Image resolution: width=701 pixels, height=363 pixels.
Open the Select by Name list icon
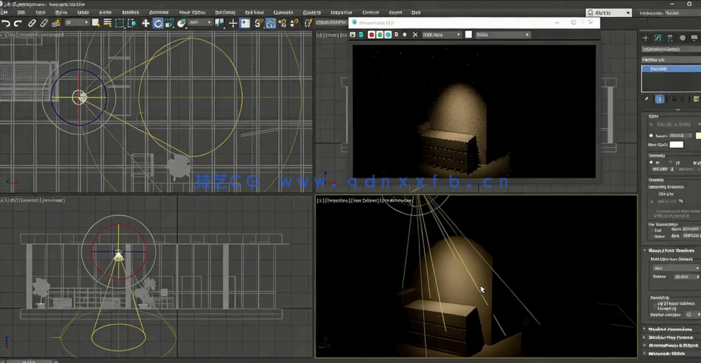(107, 23)
